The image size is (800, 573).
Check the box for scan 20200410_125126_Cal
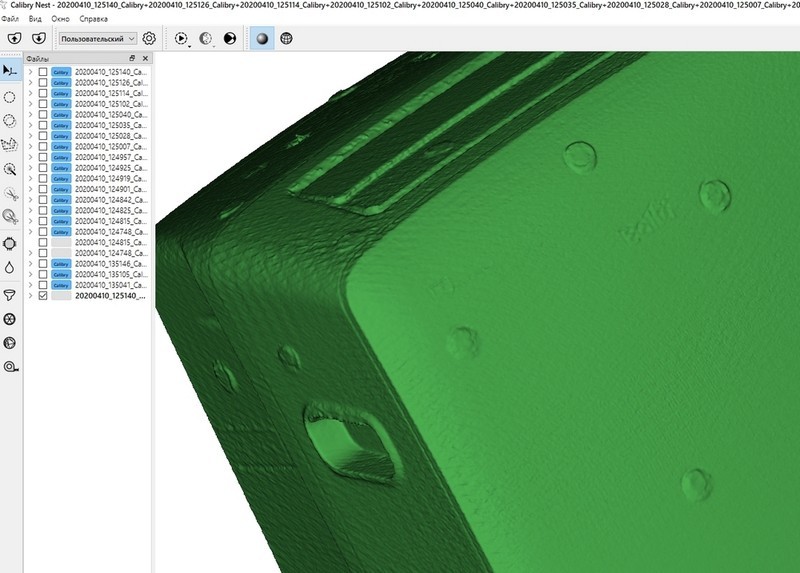pos(43,83)
